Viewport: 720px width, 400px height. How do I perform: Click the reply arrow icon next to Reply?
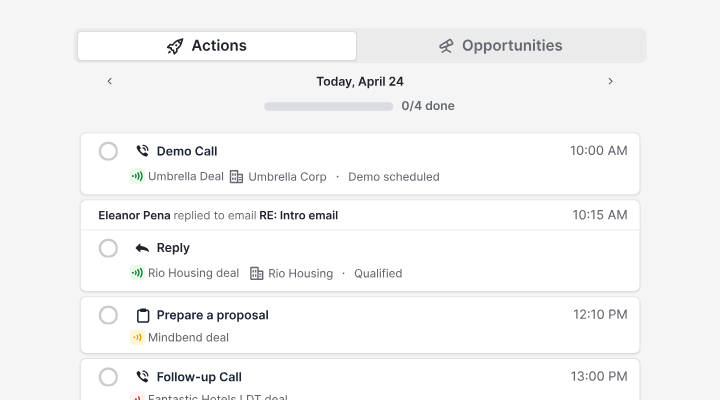pos(142,248)
